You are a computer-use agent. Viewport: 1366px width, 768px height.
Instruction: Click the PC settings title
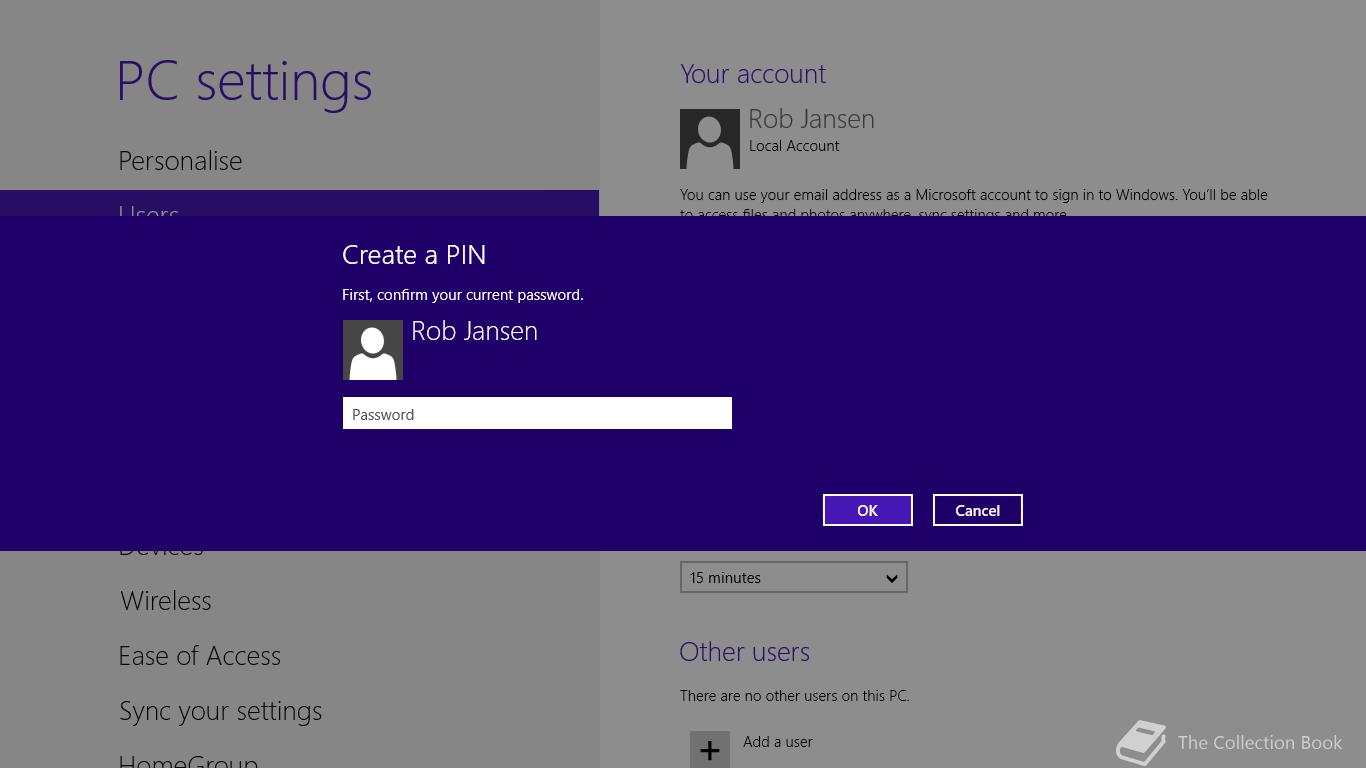point(245,82)
